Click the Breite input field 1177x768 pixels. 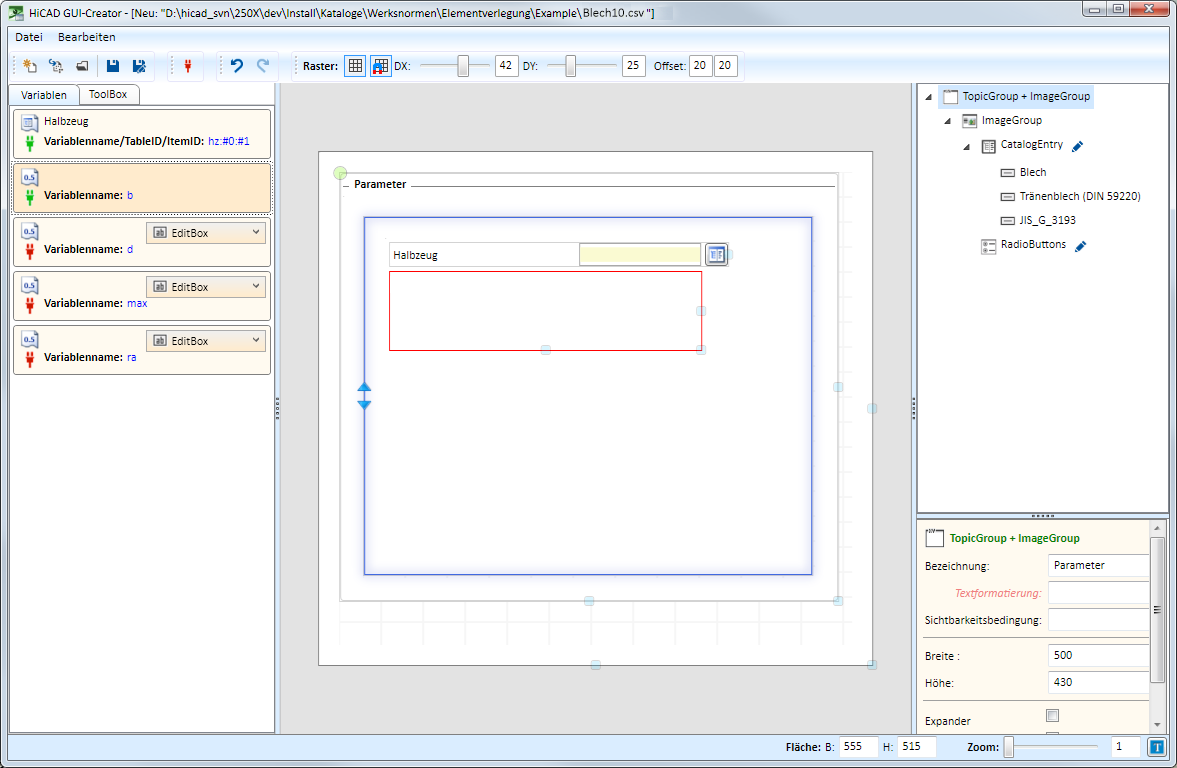(1097, 655)
